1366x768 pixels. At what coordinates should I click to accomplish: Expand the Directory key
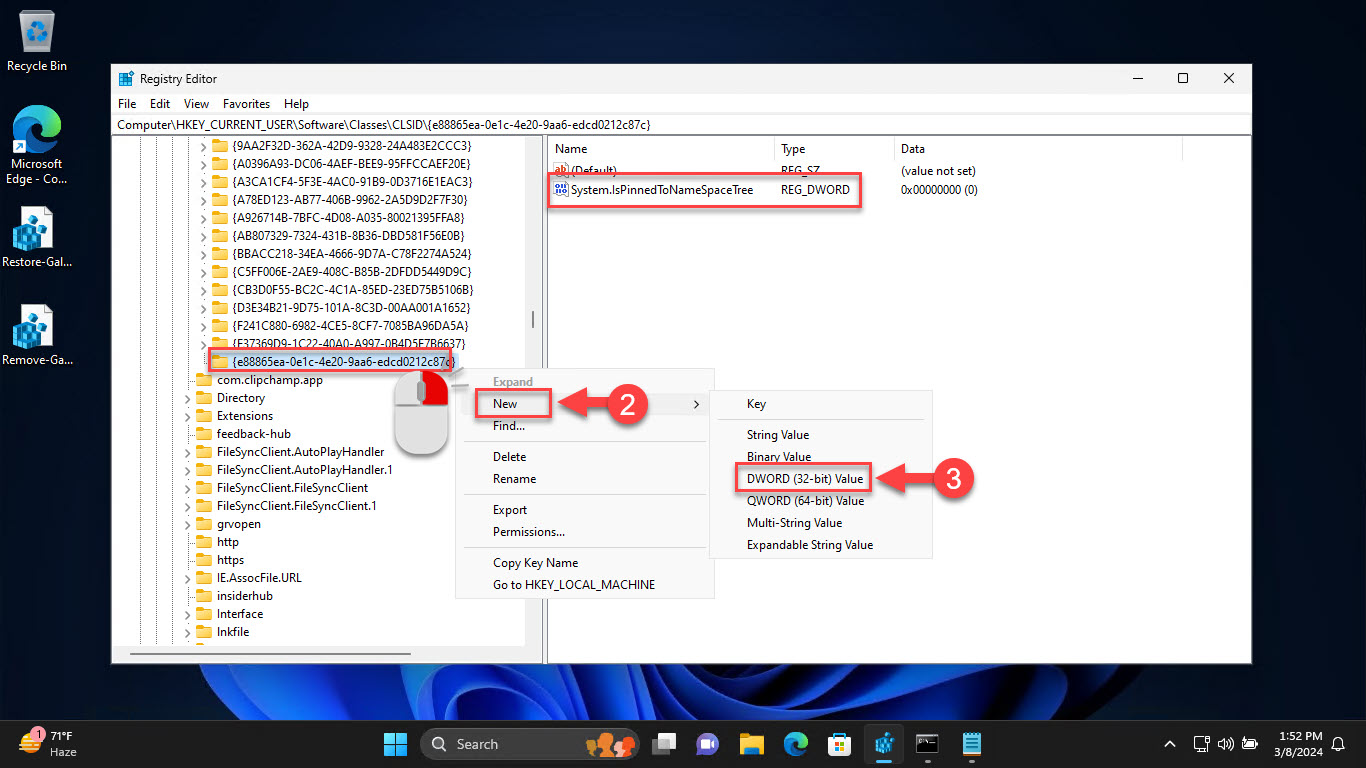pos(187,398)
